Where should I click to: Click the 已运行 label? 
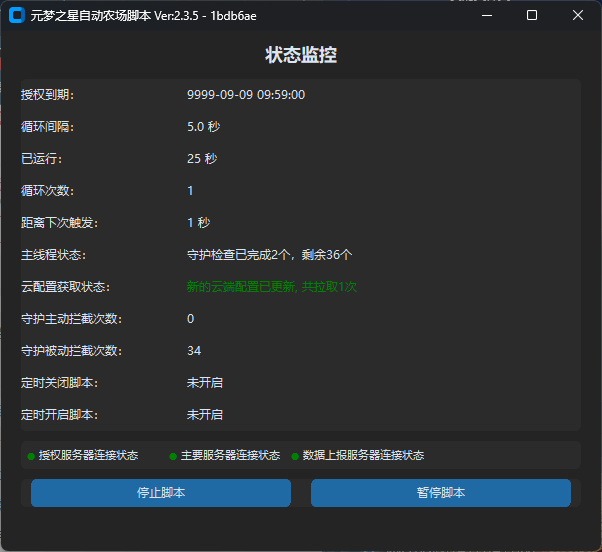point(41,159)
